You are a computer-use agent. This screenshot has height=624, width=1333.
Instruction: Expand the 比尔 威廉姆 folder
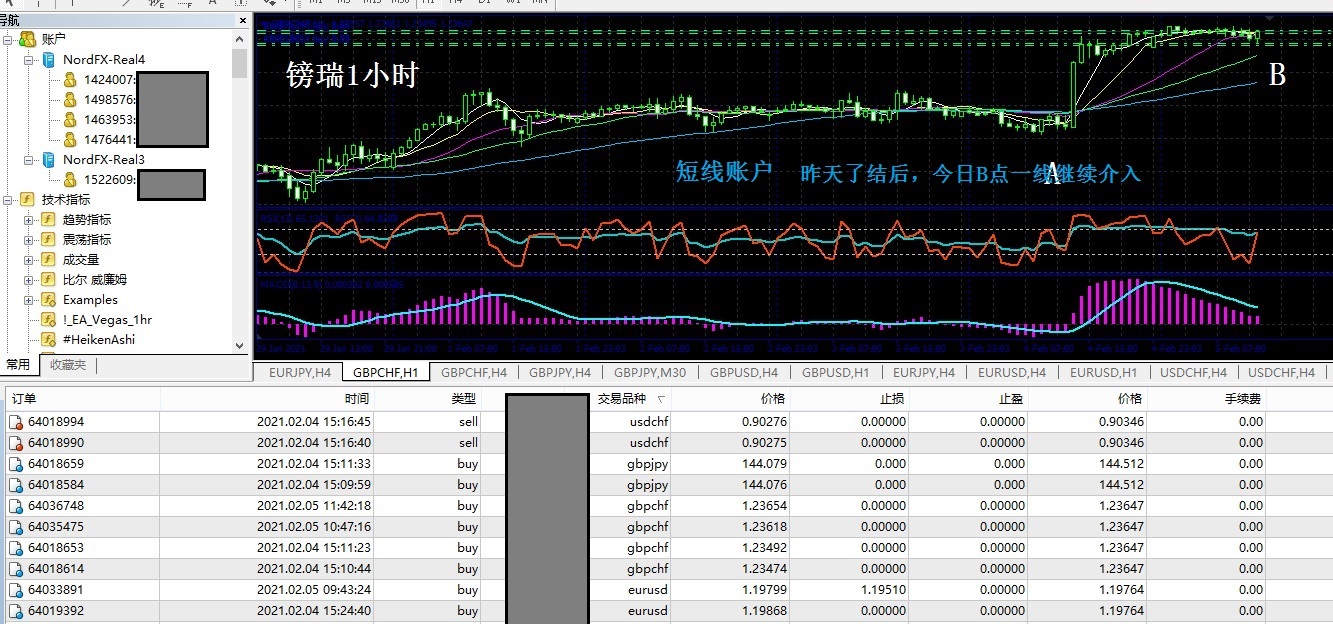(x=29, y=279)
